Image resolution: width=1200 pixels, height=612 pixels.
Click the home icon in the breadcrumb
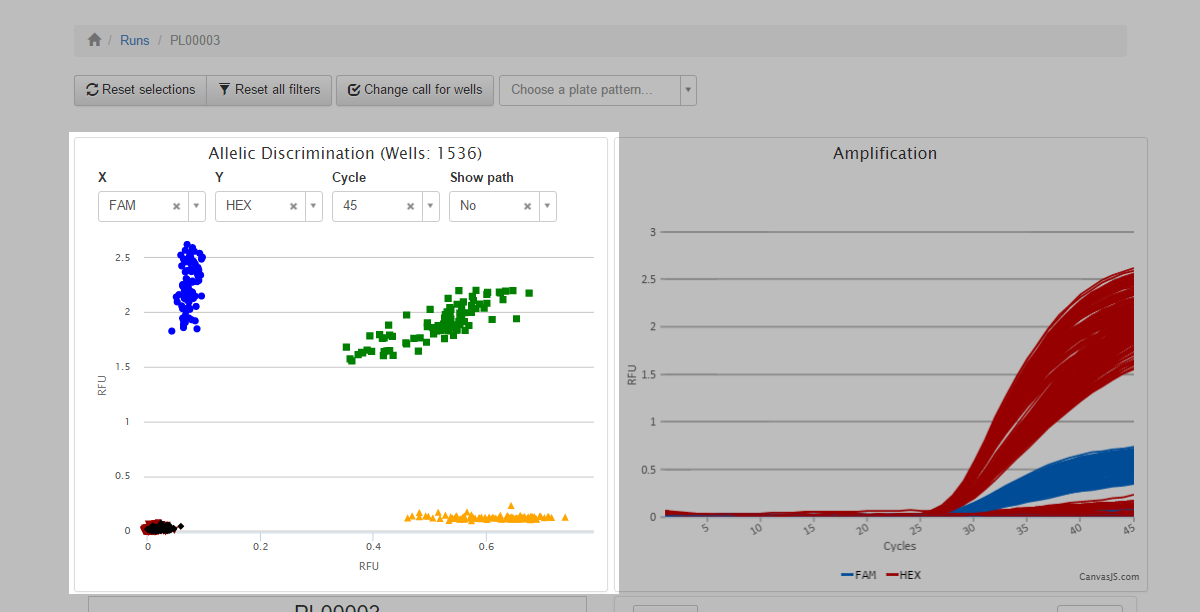pyautogui.click(x=94, y=40)
